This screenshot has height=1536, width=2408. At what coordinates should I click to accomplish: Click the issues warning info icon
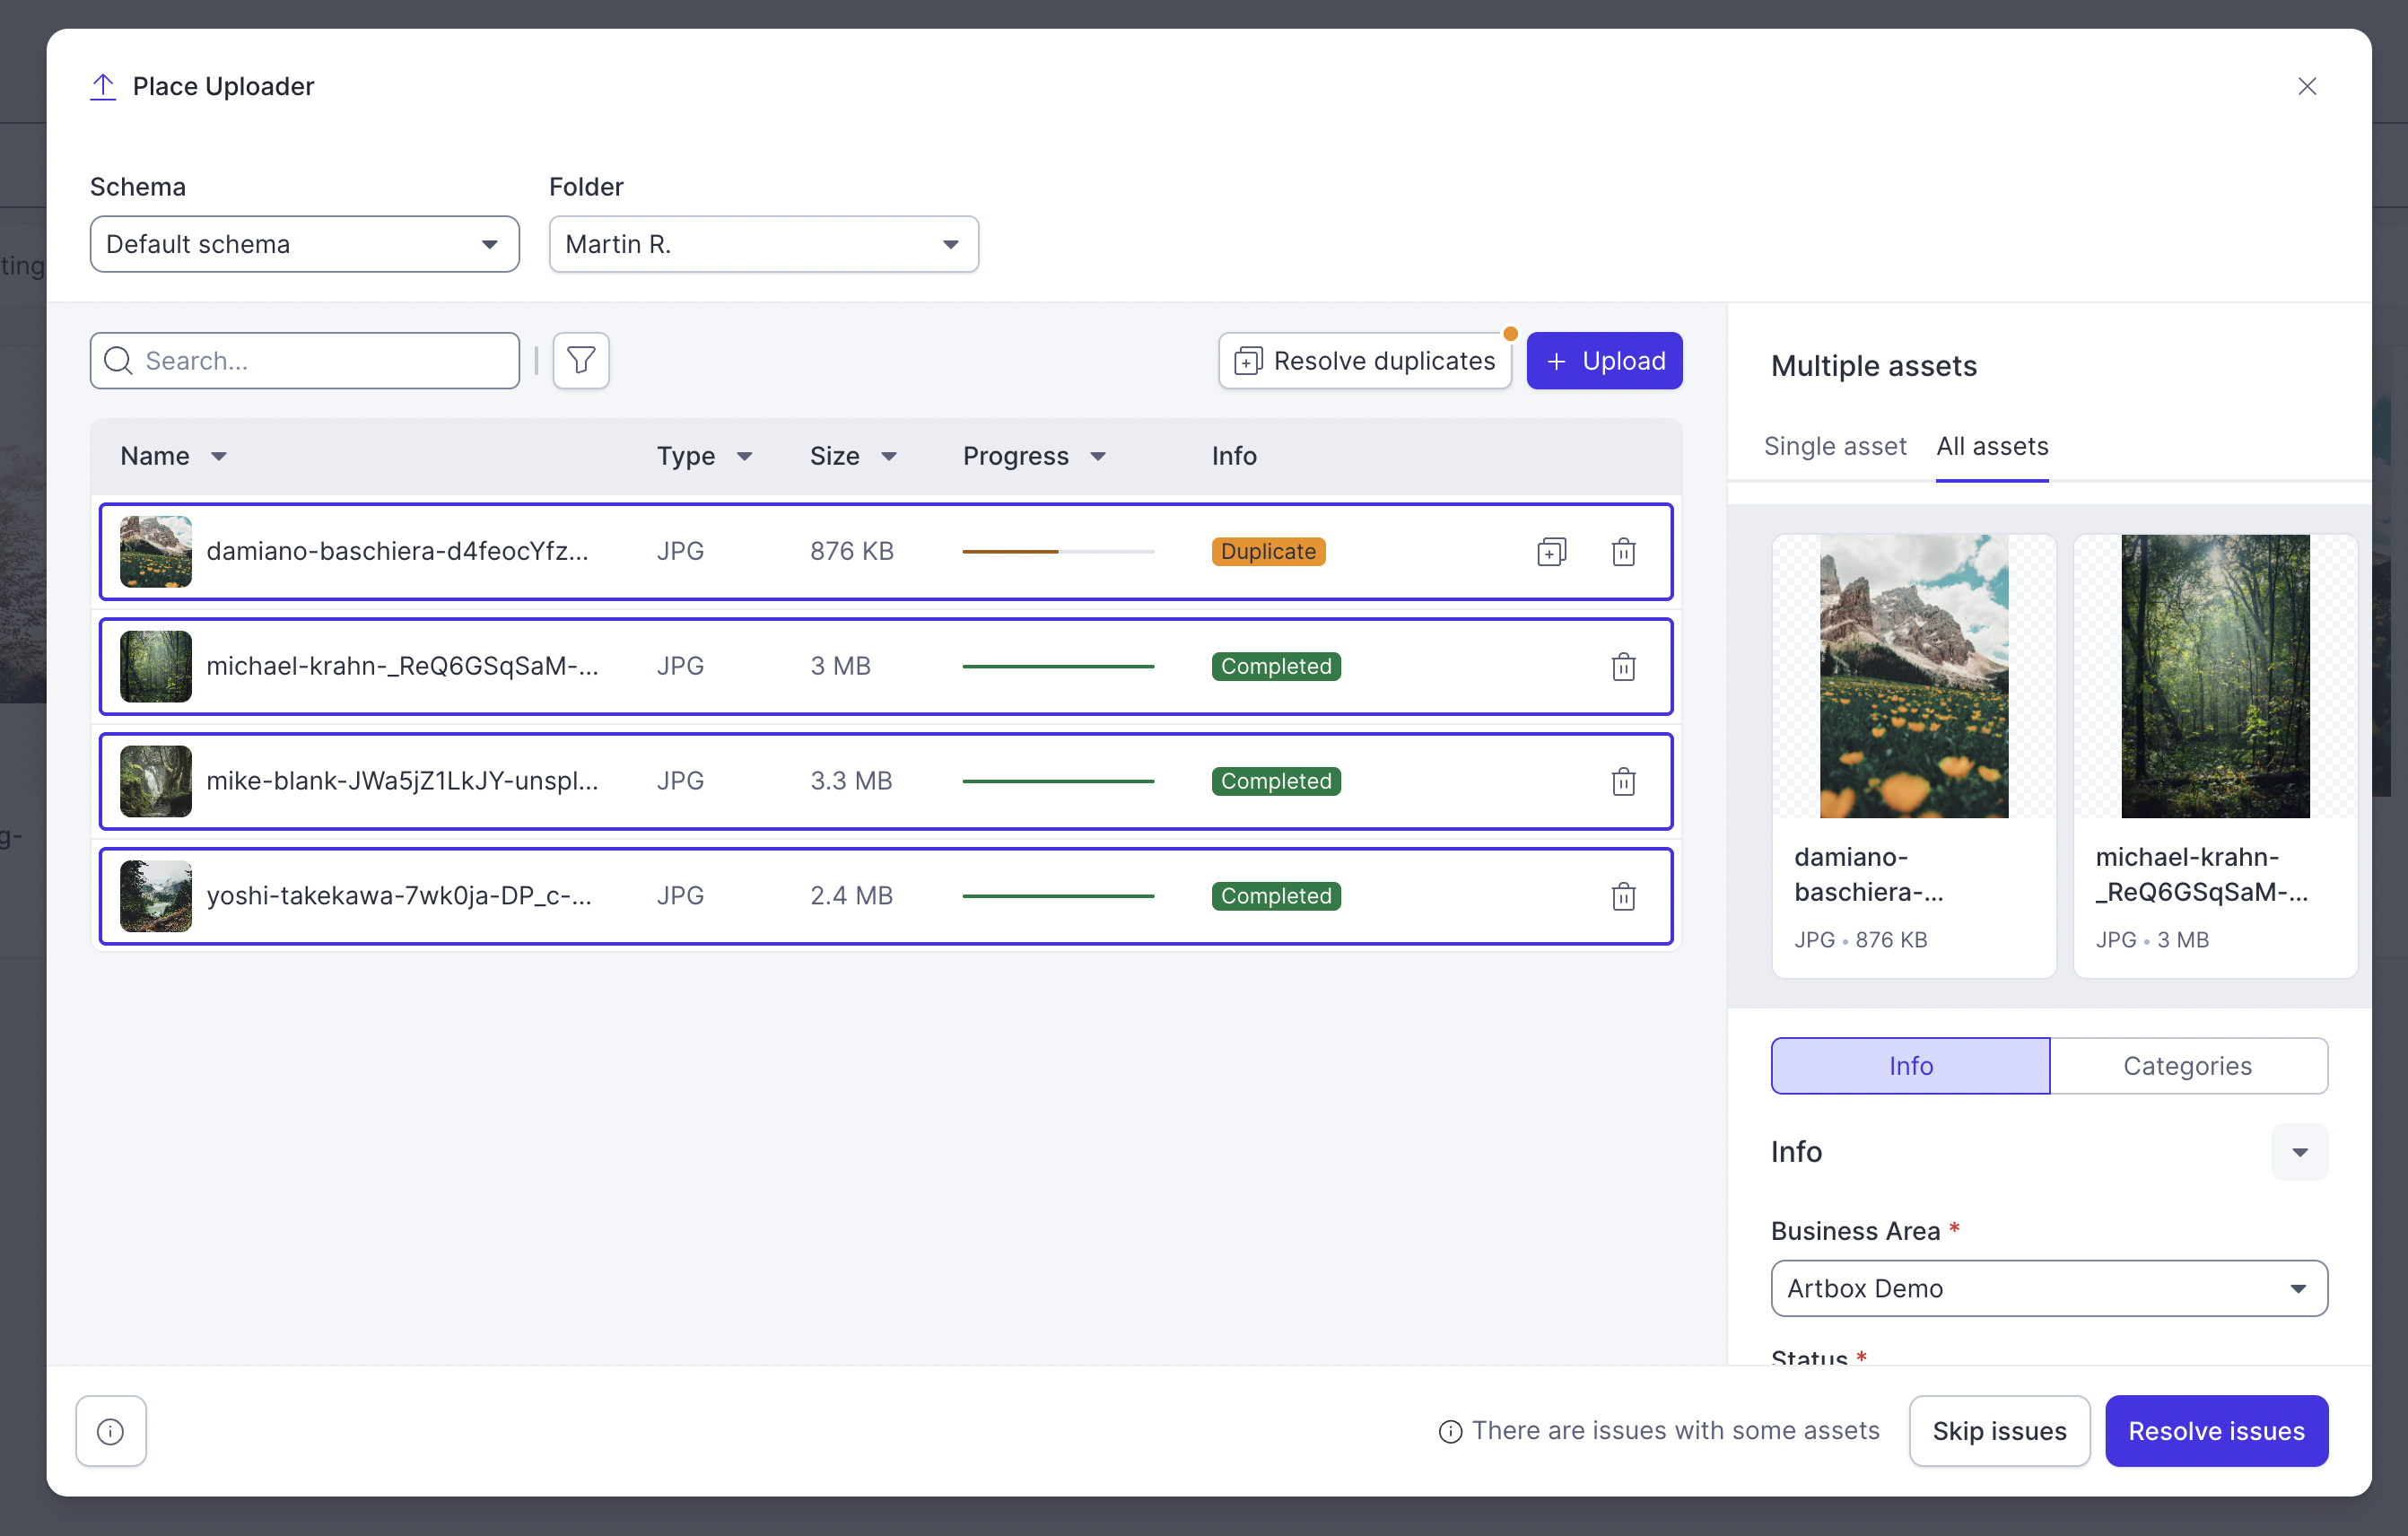(x=1450, y=1431)
